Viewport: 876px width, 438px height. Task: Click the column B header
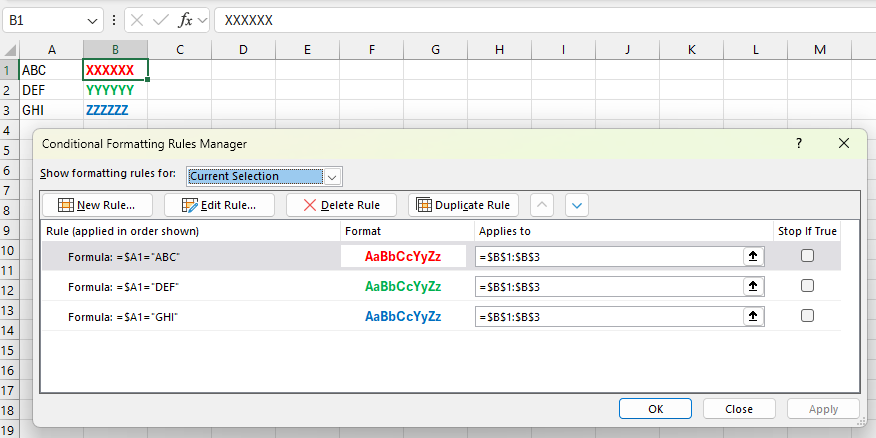click(x=116, y=50)
